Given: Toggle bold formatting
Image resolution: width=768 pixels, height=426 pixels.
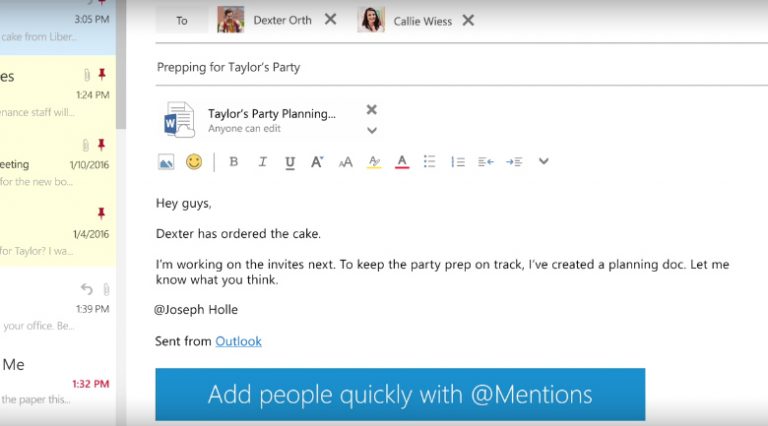Looking at the screenshot, I should pyautogui.click(x=234, y=162).
